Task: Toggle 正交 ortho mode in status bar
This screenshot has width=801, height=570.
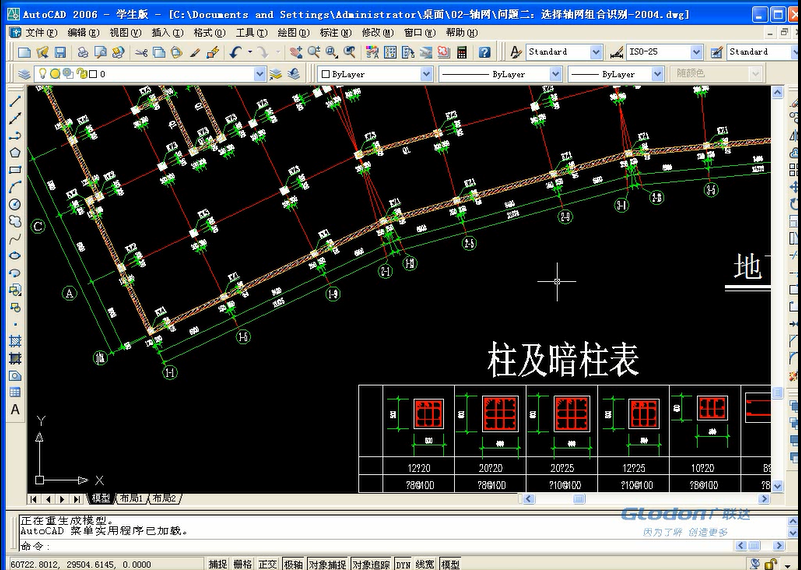Action: [267, 564]
